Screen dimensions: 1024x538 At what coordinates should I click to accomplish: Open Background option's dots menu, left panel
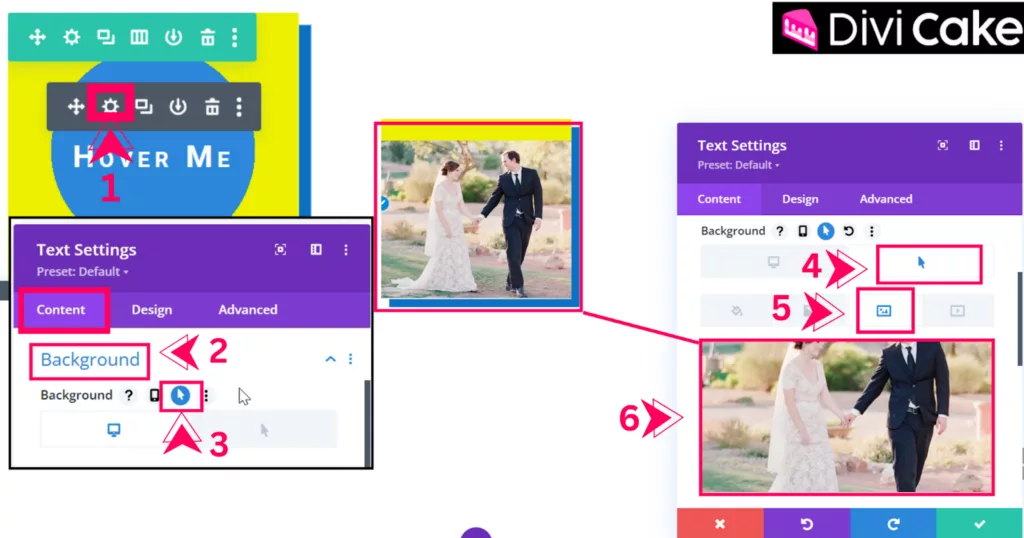[206, 395]
